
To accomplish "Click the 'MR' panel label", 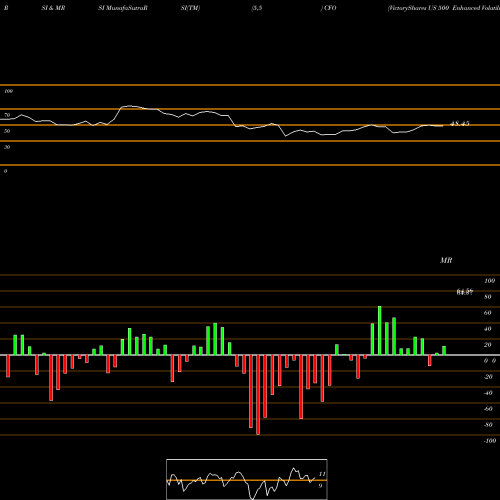I will 446,260.
